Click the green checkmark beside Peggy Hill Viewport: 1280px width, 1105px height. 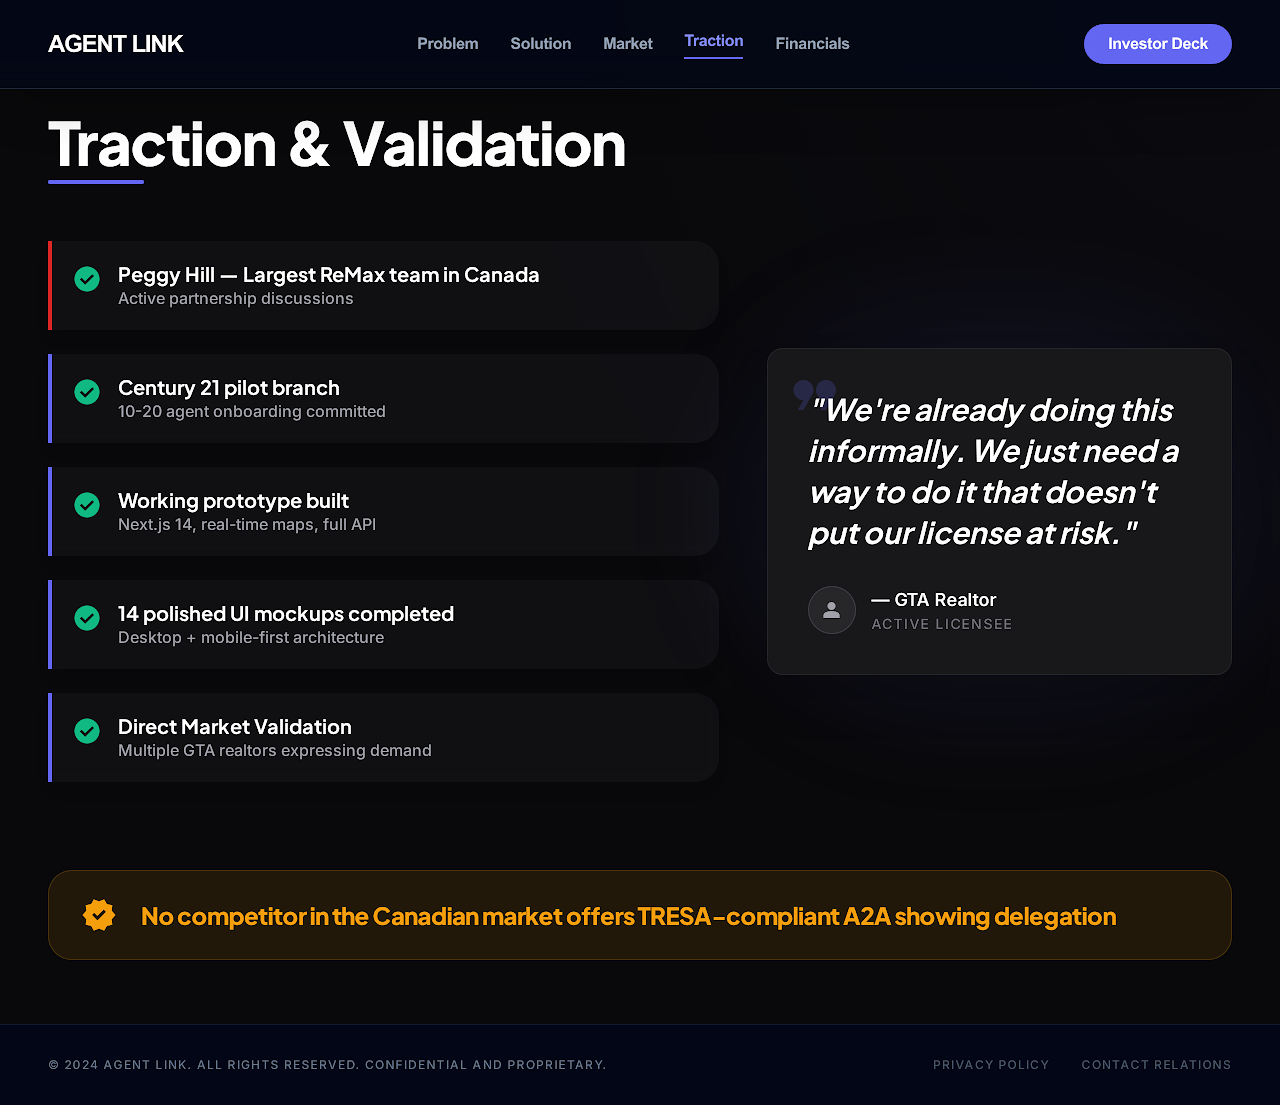click(x=87, y=279)
